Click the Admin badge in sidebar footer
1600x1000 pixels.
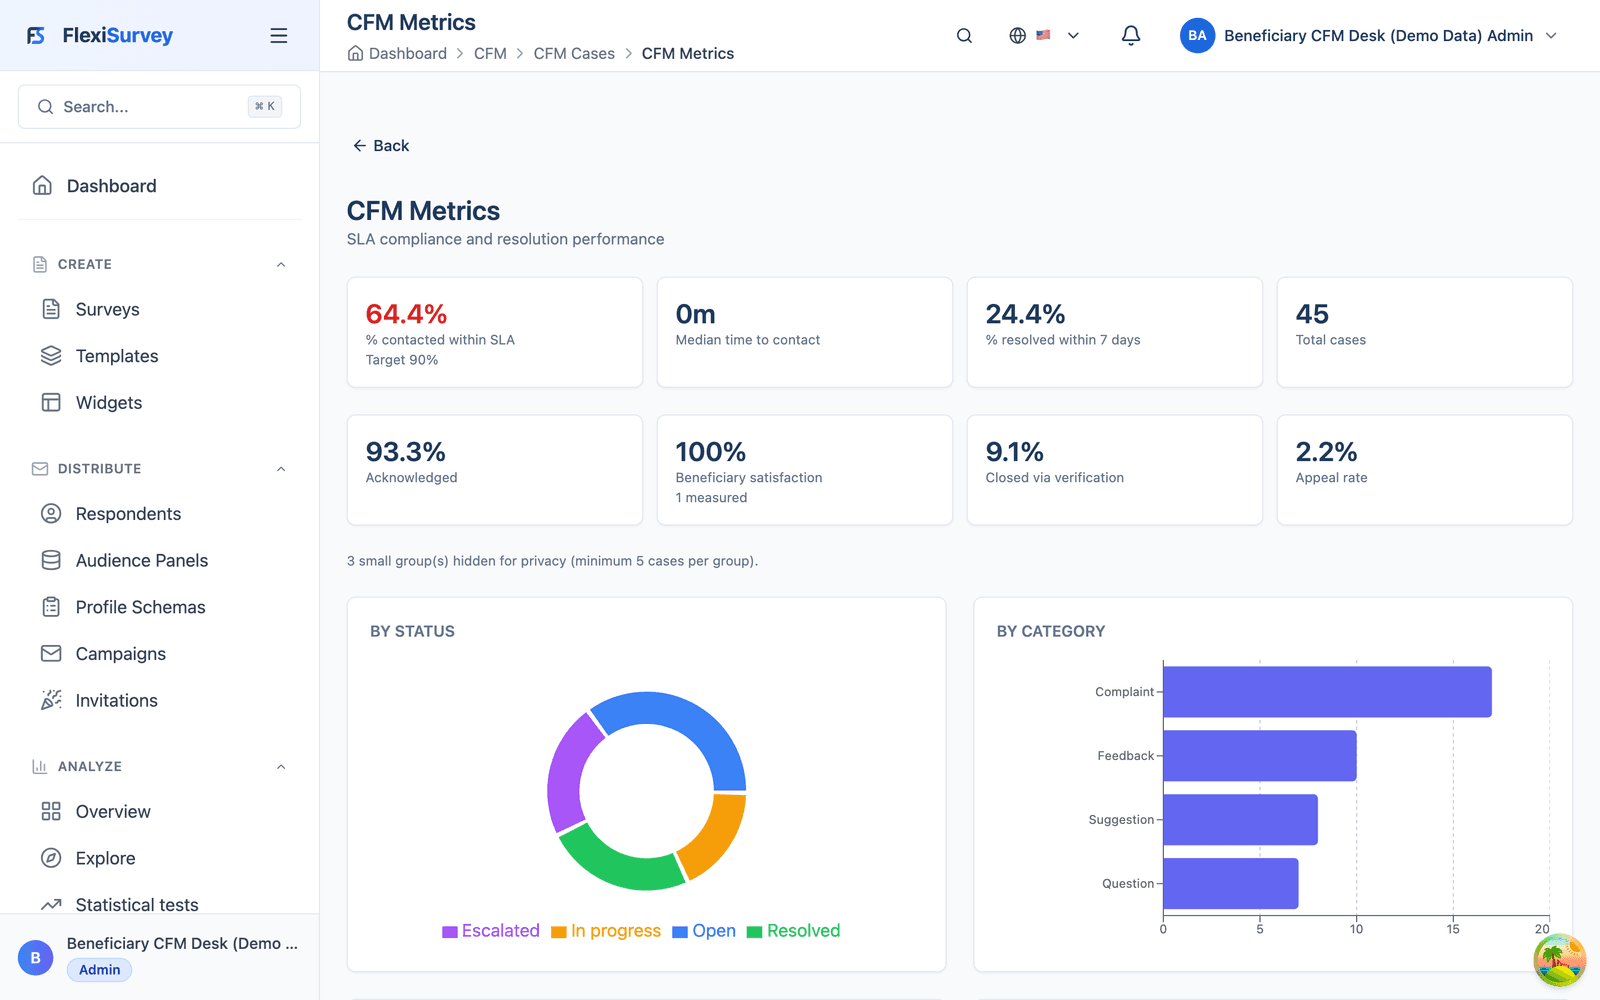tap(99, 970)
